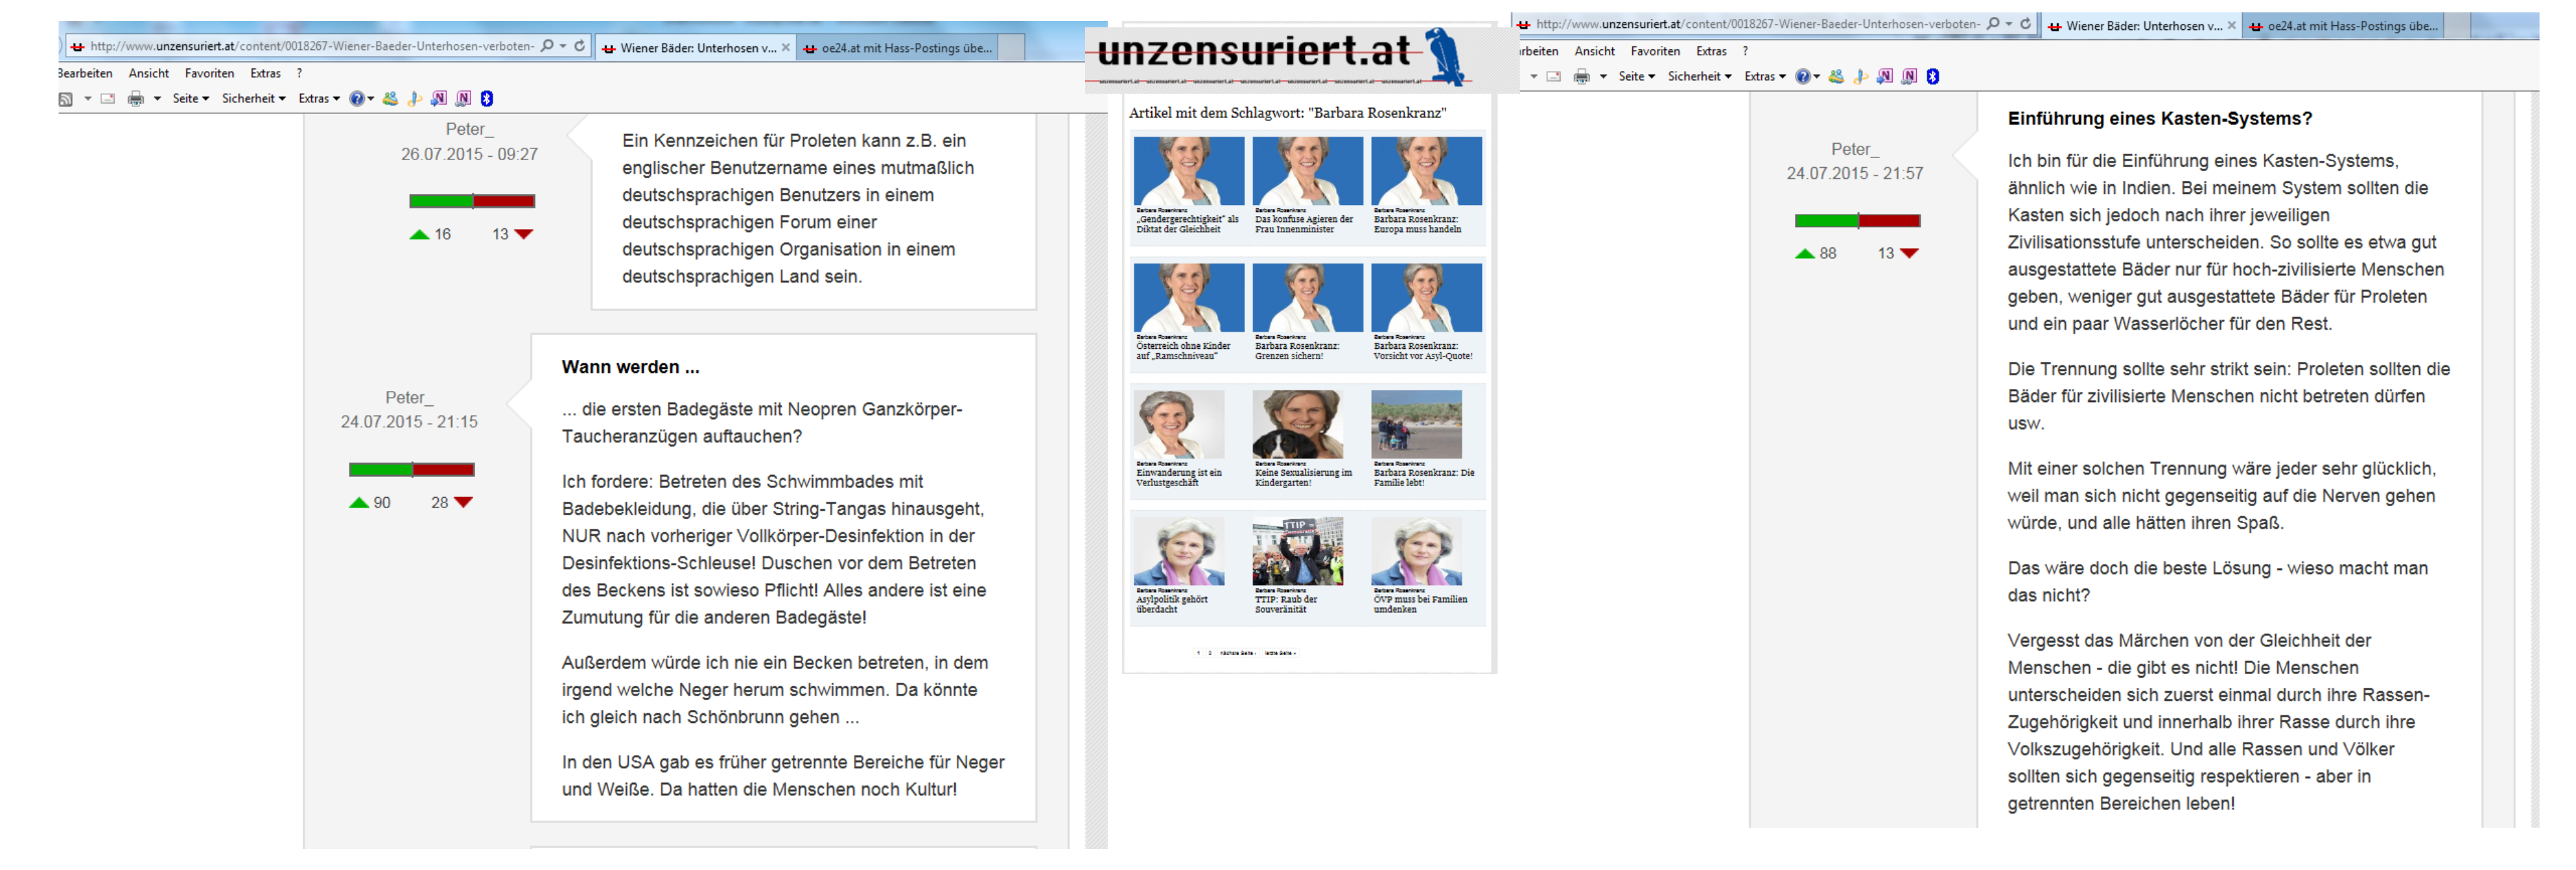This screenshot has height=870, width=2576.
Task: Open the Bearbeiten menu
Action: [x=85, y=74]
